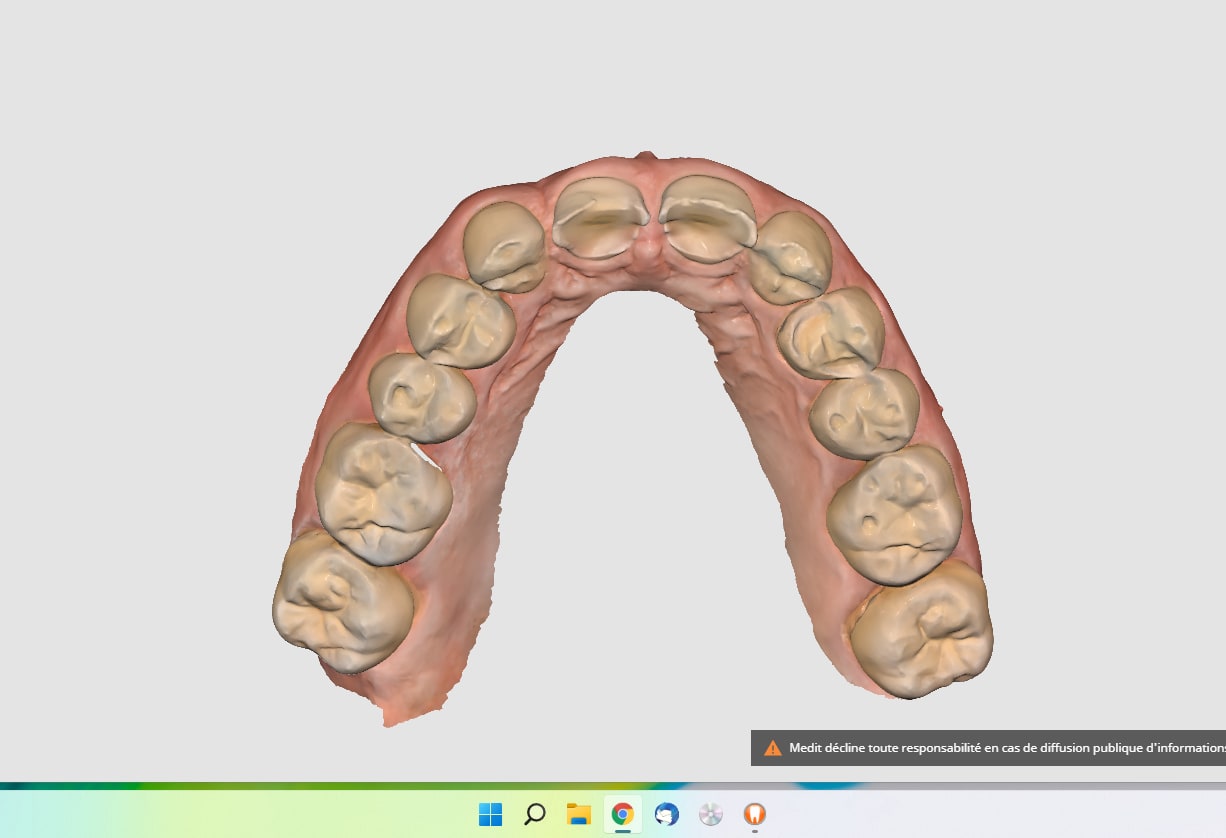Open the Windows Start menu
This screenshot has height=838, width=1226.
490,814
